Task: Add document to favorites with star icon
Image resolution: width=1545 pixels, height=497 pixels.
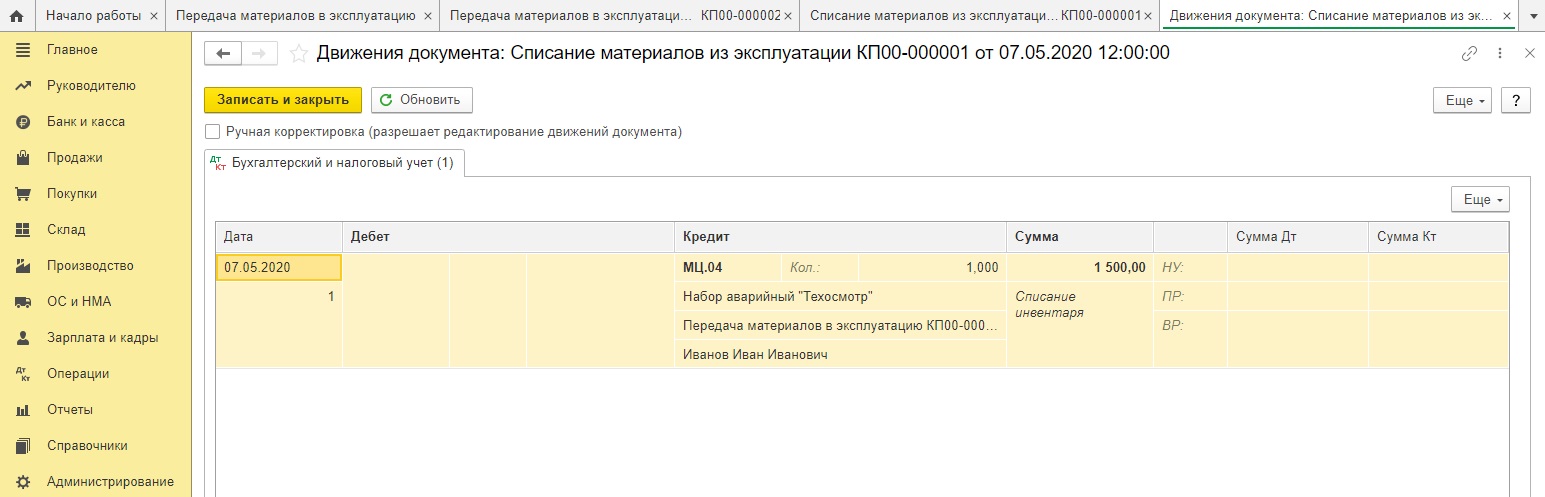Action: pos(298,54)
